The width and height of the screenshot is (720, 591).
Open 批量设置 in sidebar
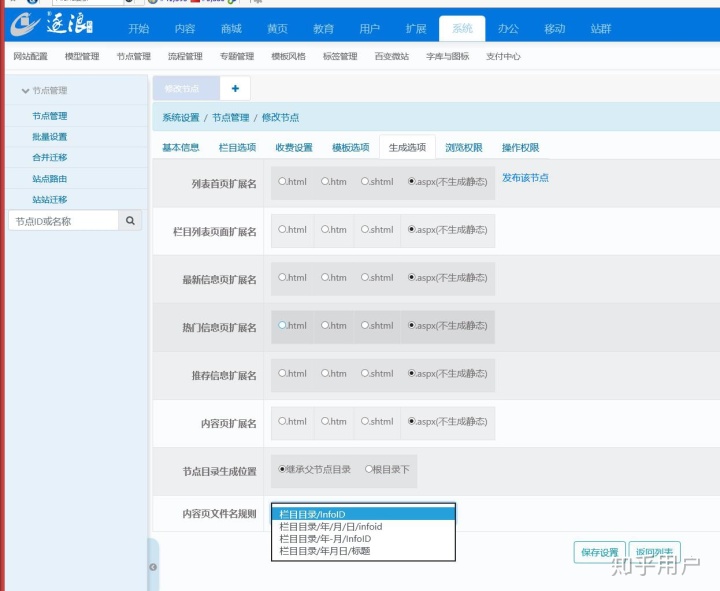(50, 137)
